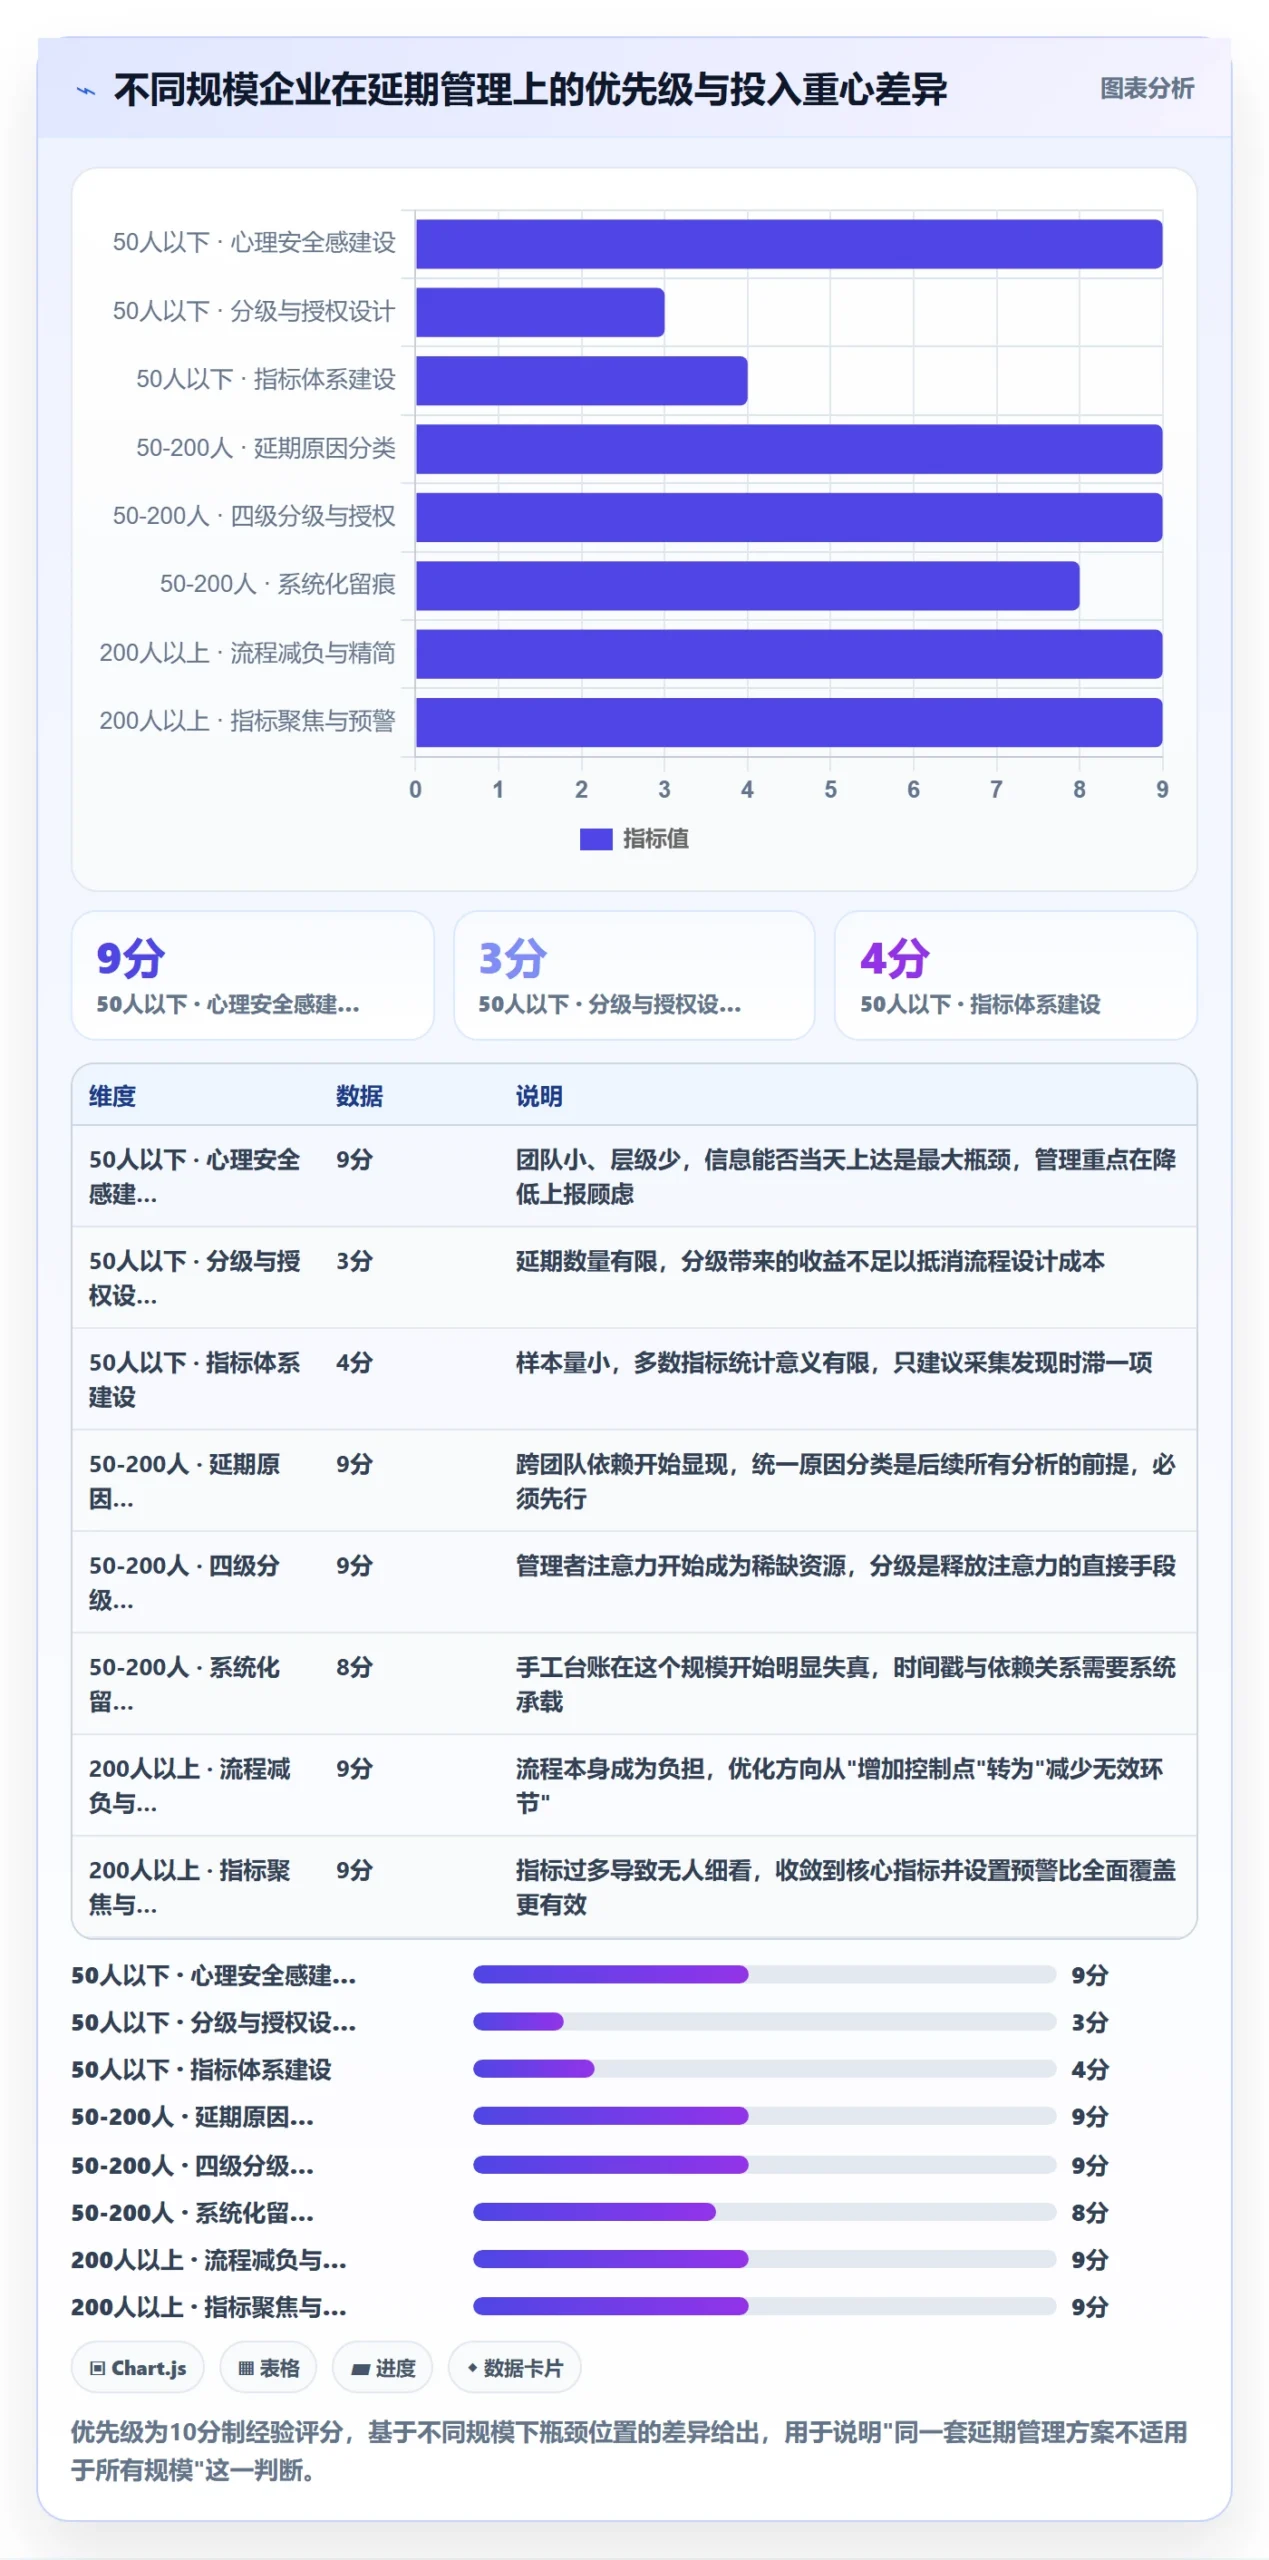Click the x-axis tick label 9

click(x=1162, y=789)
